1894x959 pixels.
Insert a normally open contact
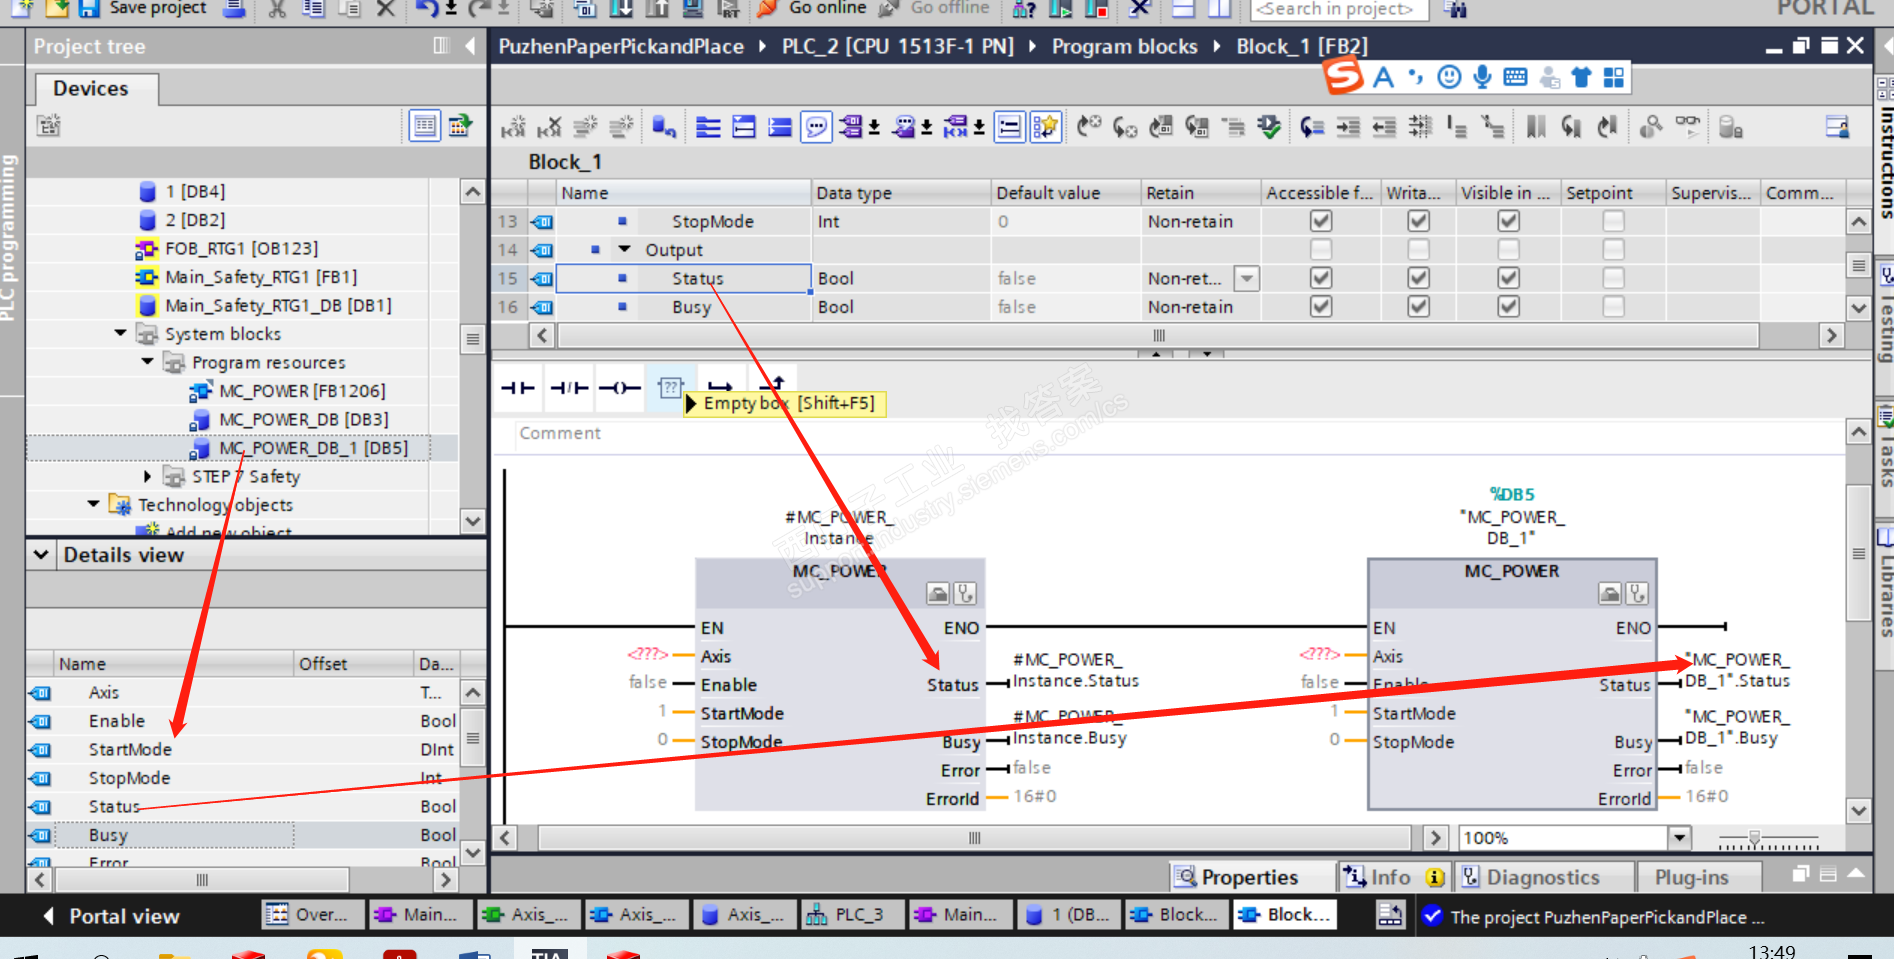518,388
